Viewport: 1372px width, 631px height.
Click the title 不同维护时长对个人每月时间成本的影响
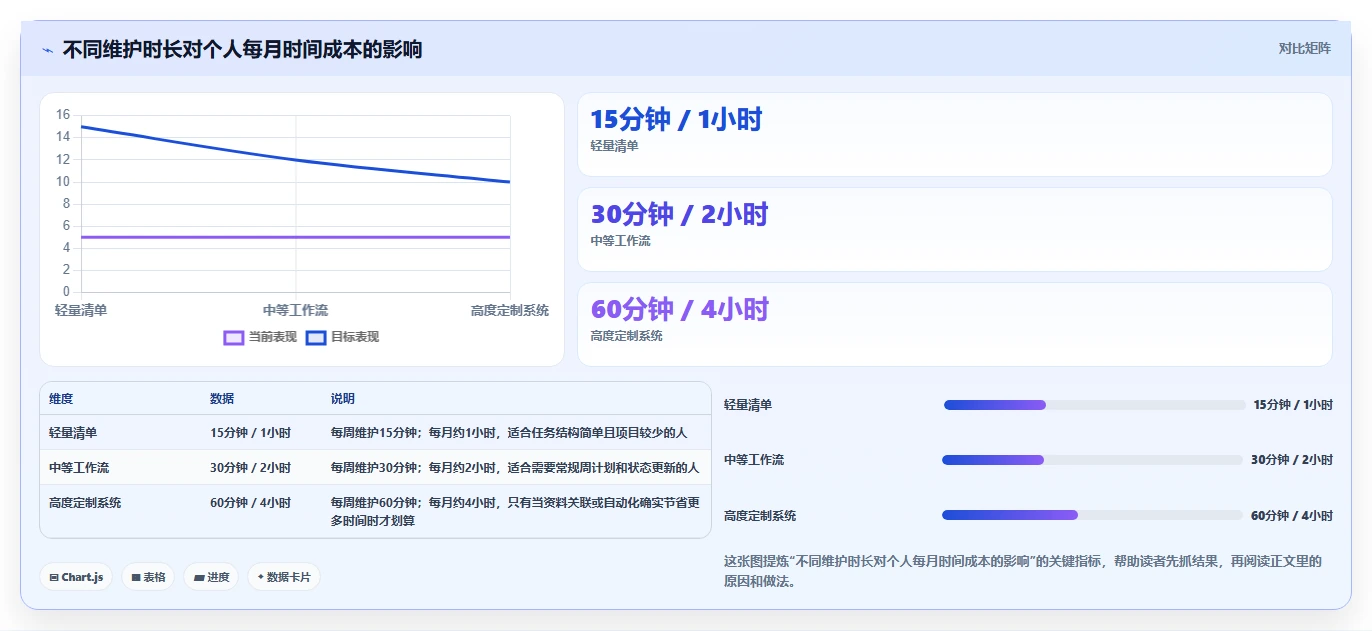pyautogui.click(x=242, y=49)
